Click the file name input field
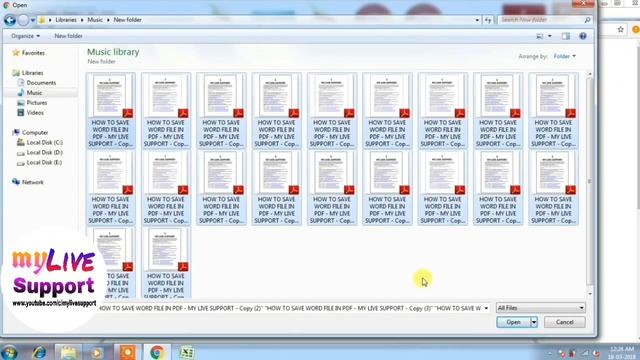The height and width of the screenshot is (360, 640). [x=290, y=308]
